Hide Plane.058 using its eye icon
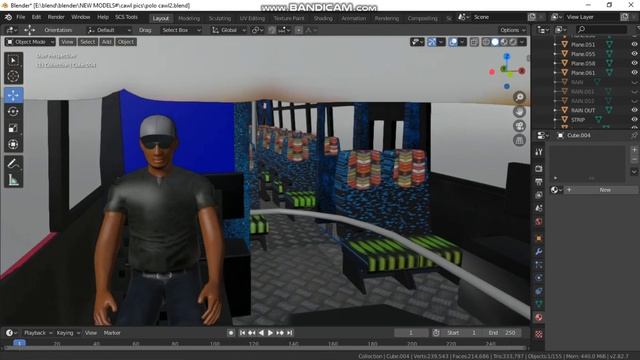Image resolution: width=640 pixels, height=360 pixels. [634, 63]
